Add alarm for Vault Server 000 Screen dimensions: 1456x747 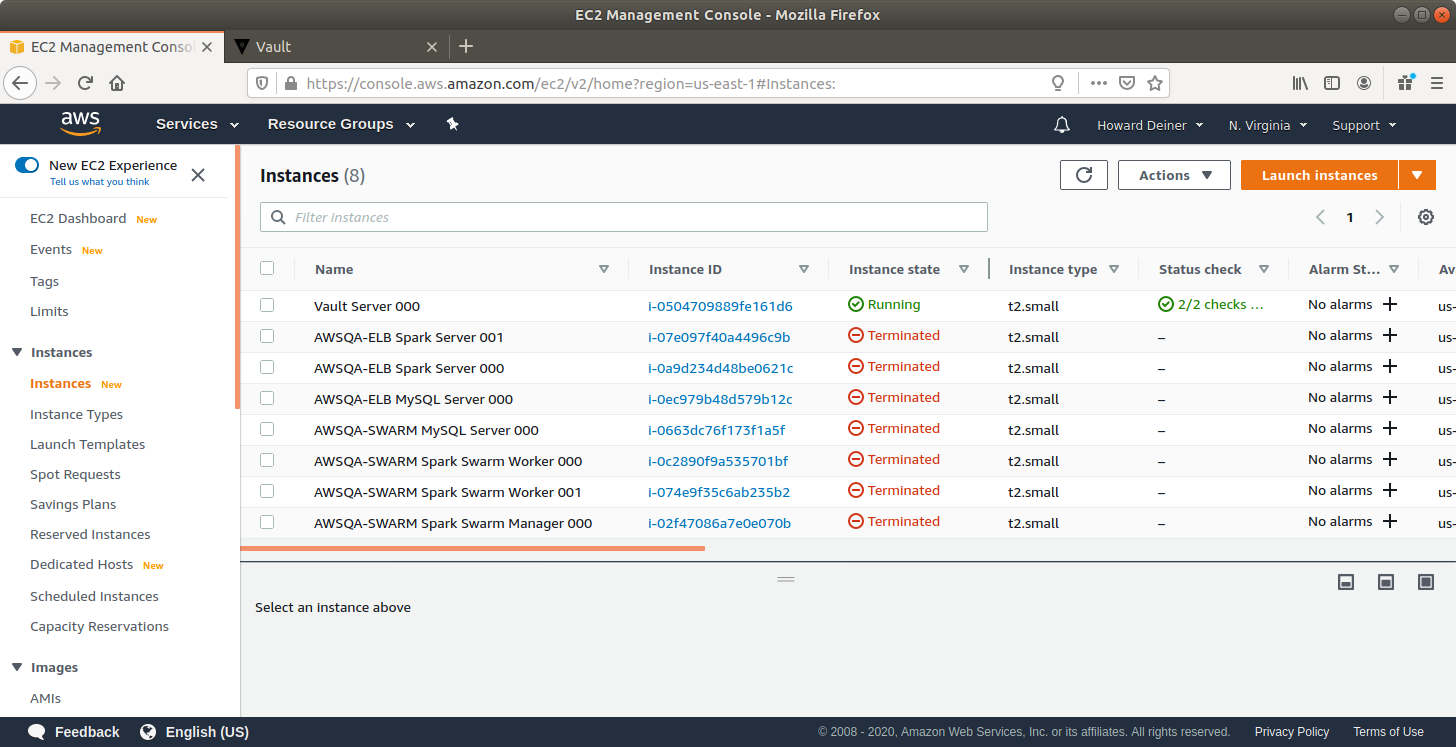1389,305
